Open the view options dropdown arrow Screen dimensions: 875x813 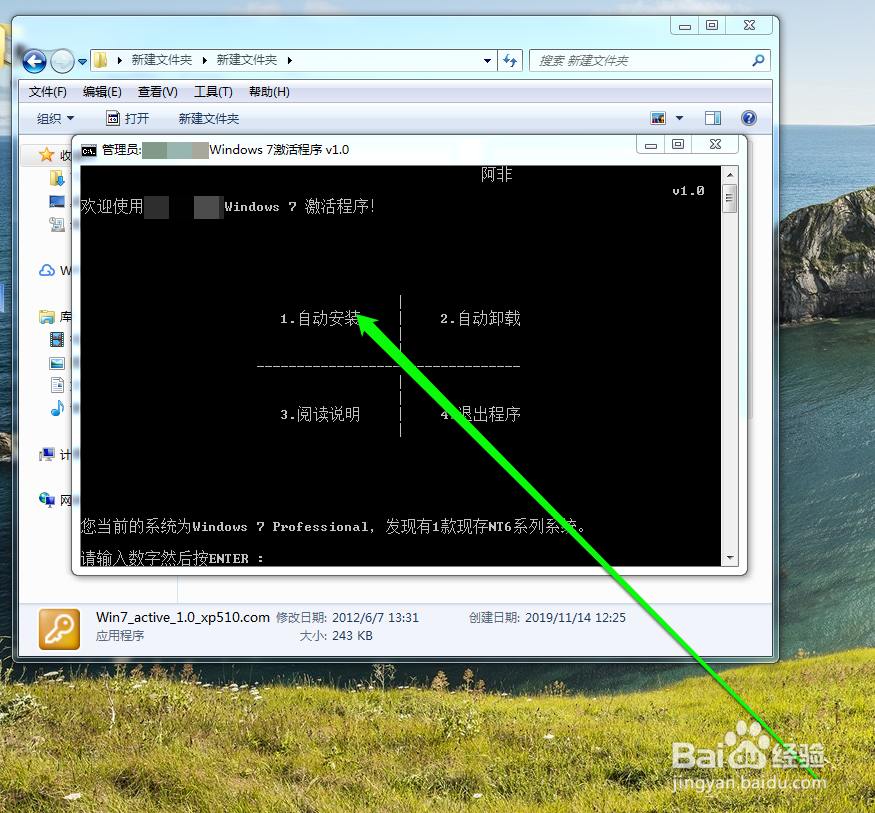coord(679,118)
